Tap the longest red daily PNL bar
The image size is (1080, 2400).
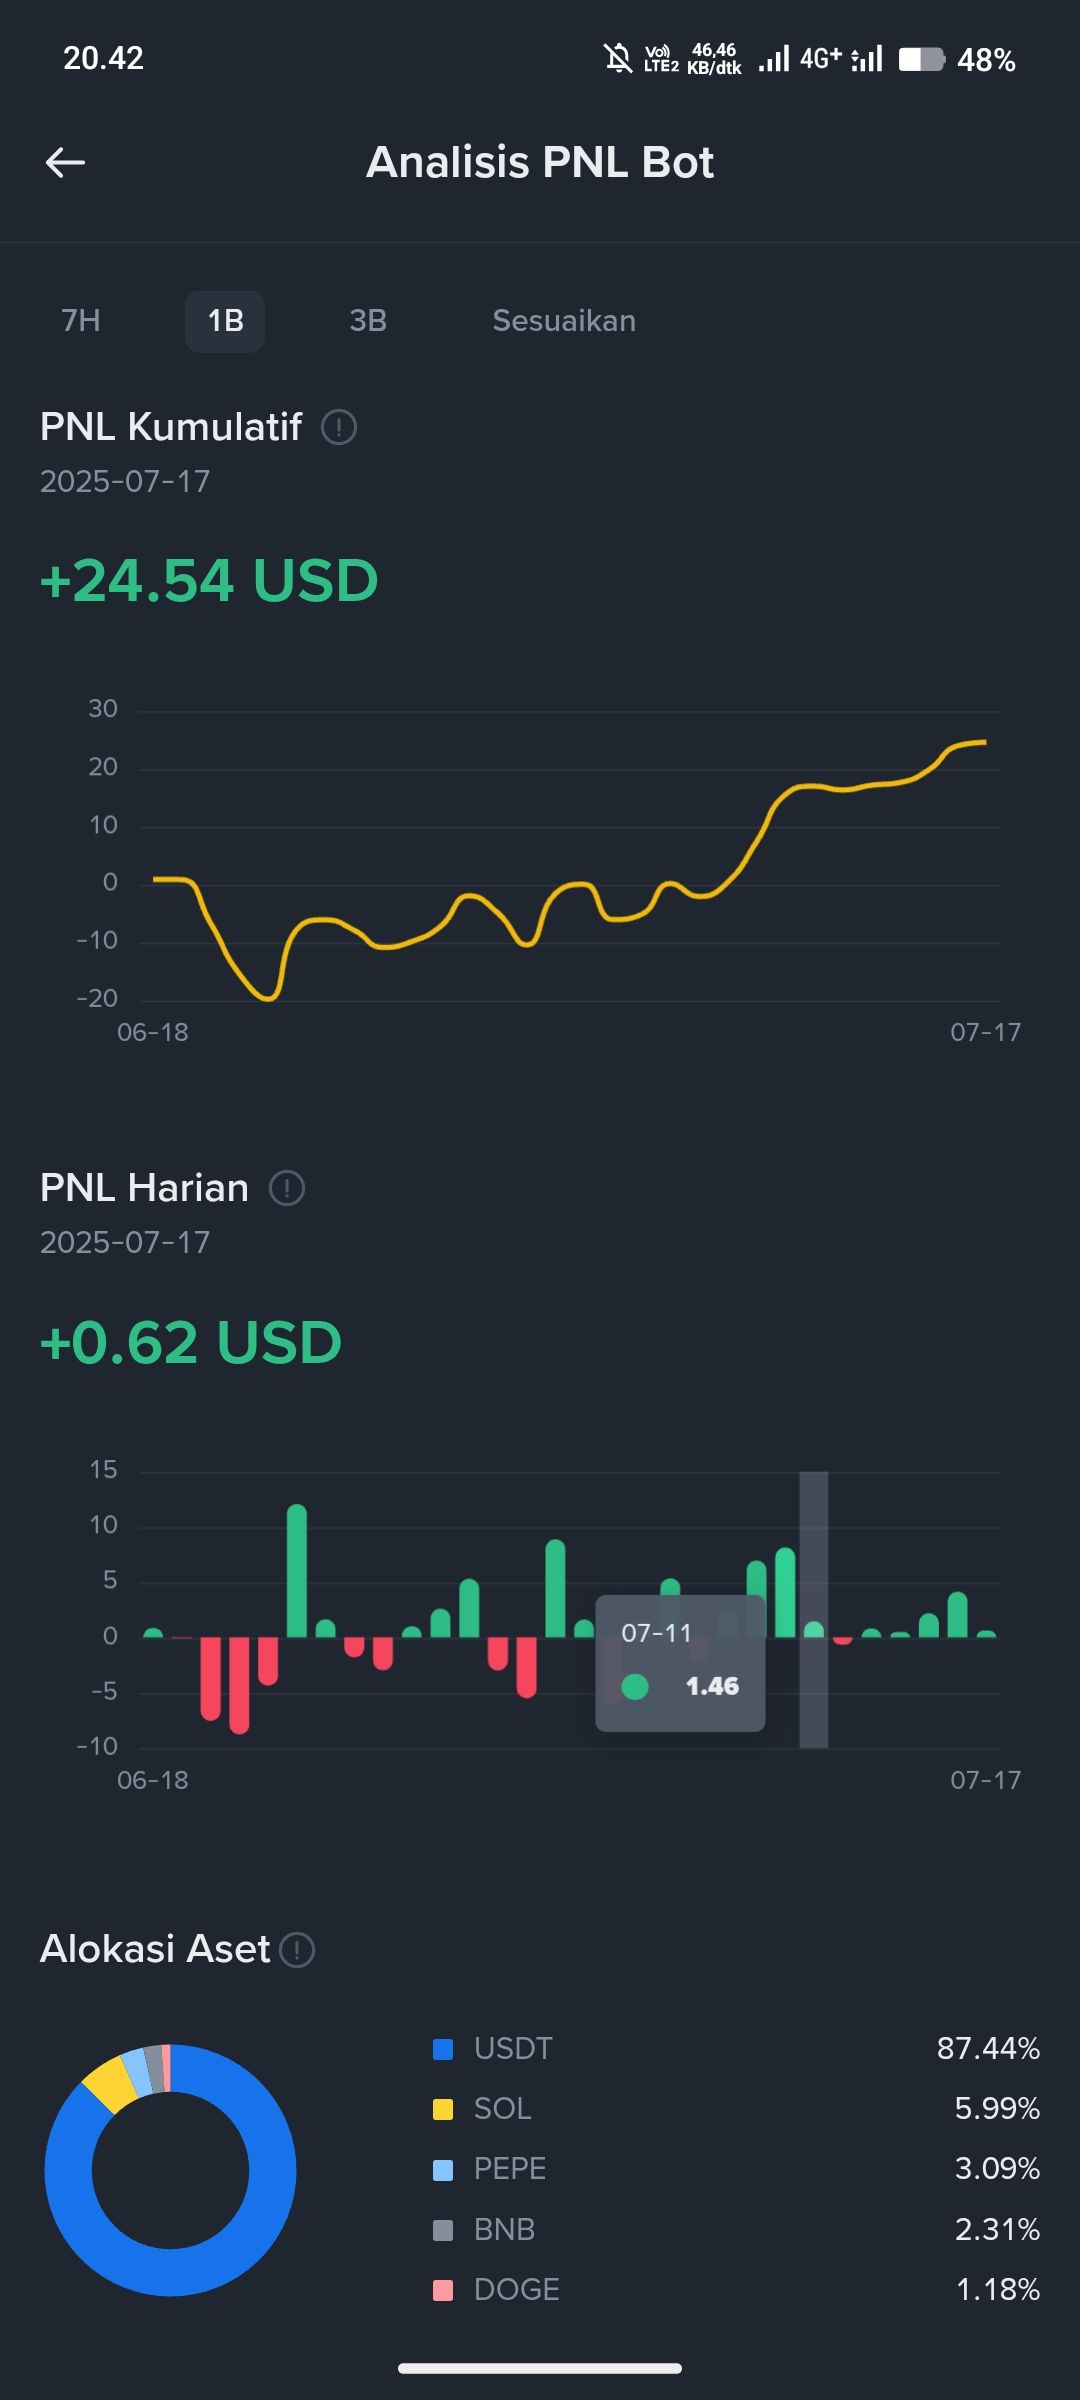(x=239, y=1685)
